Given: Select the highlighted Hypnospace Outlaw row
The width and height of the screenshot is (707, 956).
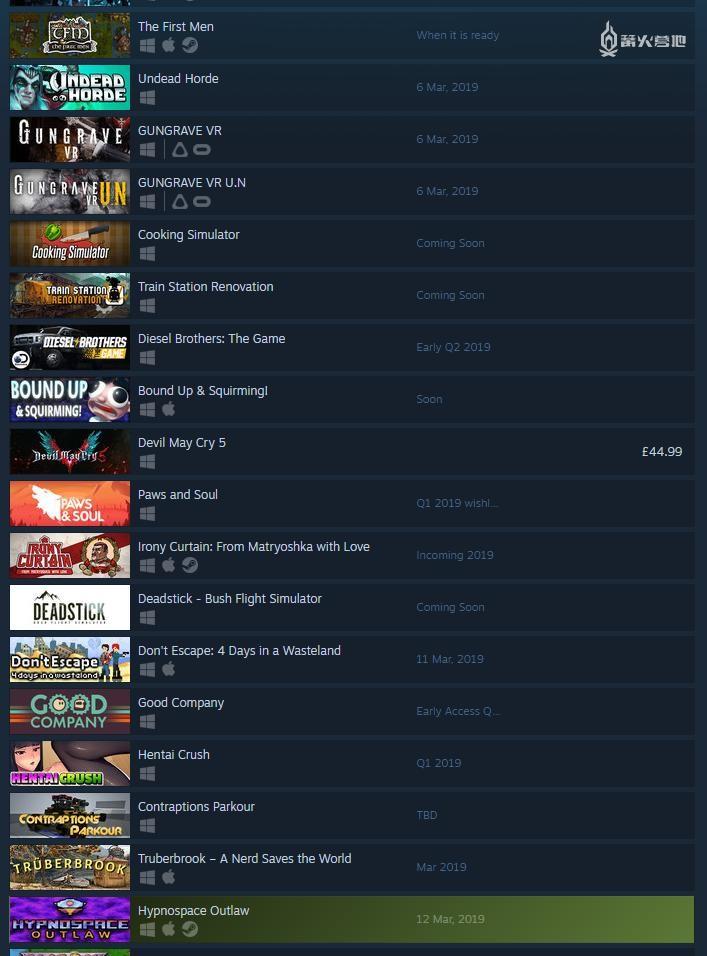Looking at the screenshot, I should (x=352, y=919).
